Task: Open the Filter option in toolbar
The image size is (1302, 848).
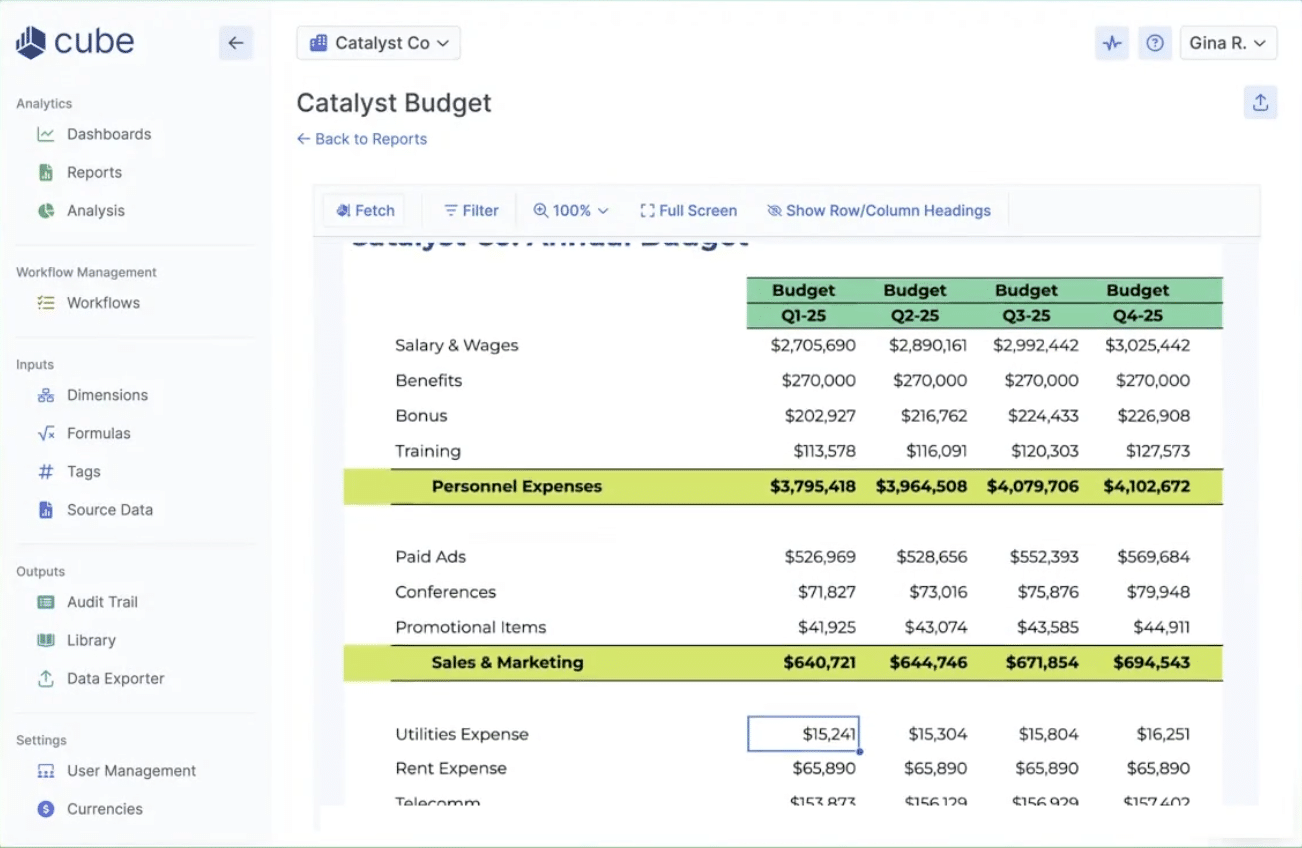Action: (x=471, y=211)
